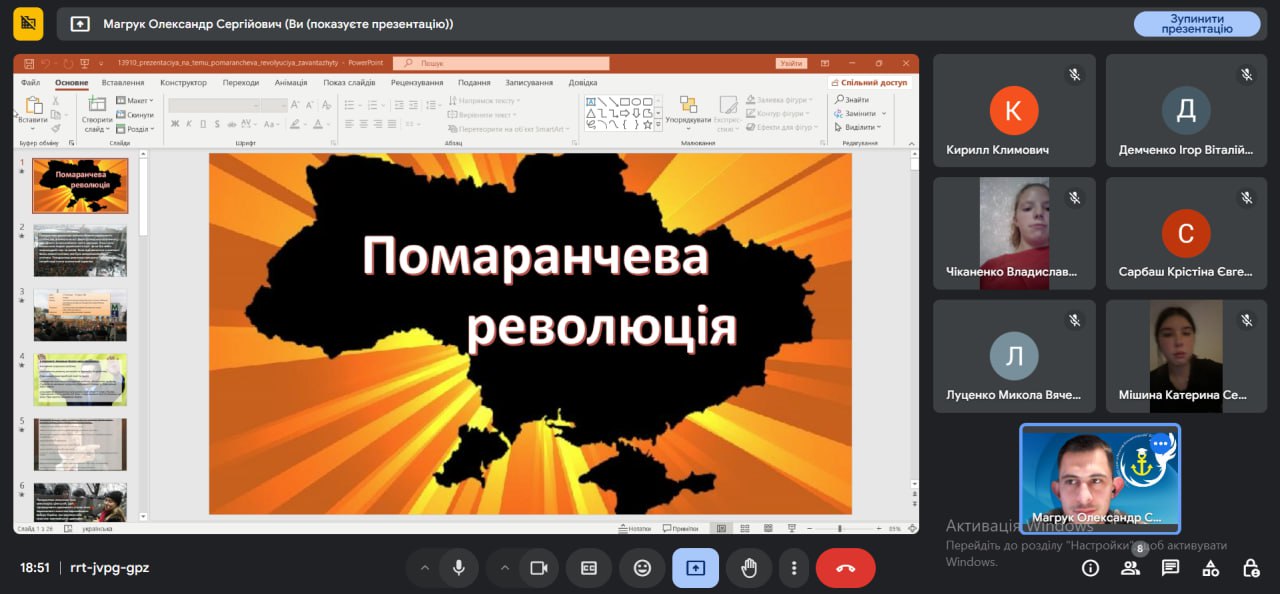The image size is (1280, 594).
Task: Hang up with the red end call button
Action: [845, 568]
